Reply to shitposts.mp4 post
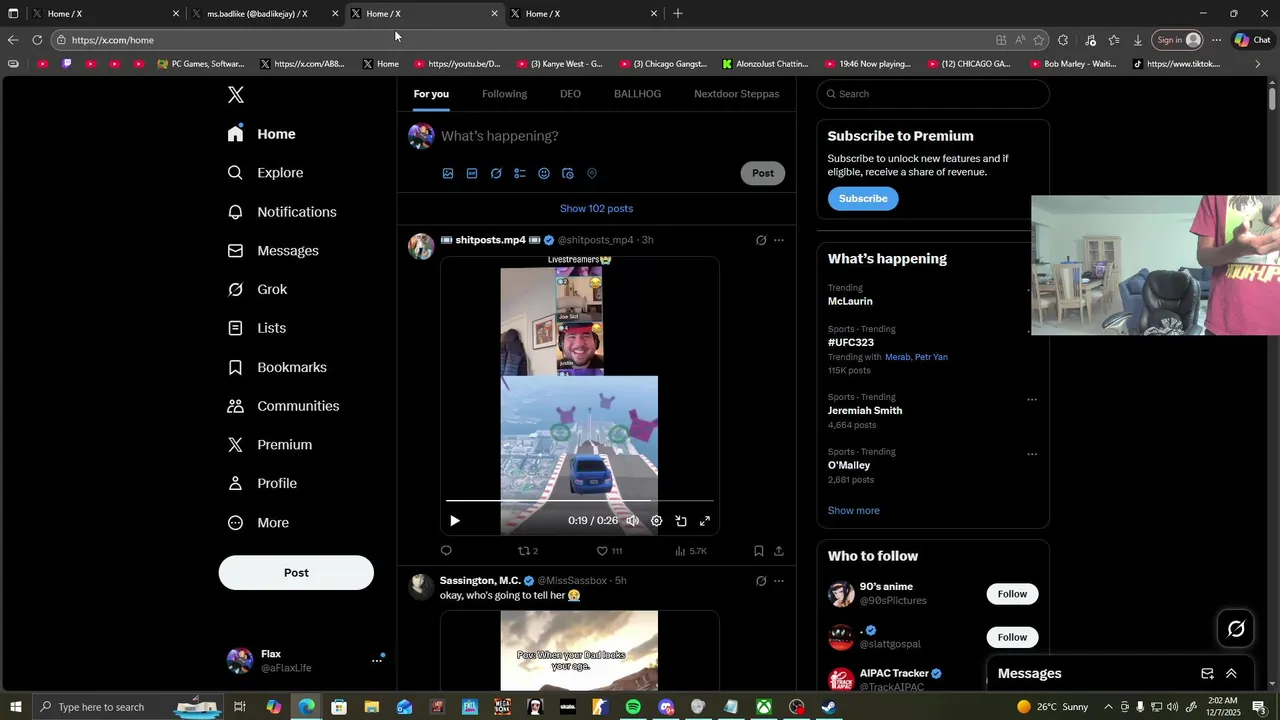Viewport: 1280px width, 720px height. click(x=446, y=551)
